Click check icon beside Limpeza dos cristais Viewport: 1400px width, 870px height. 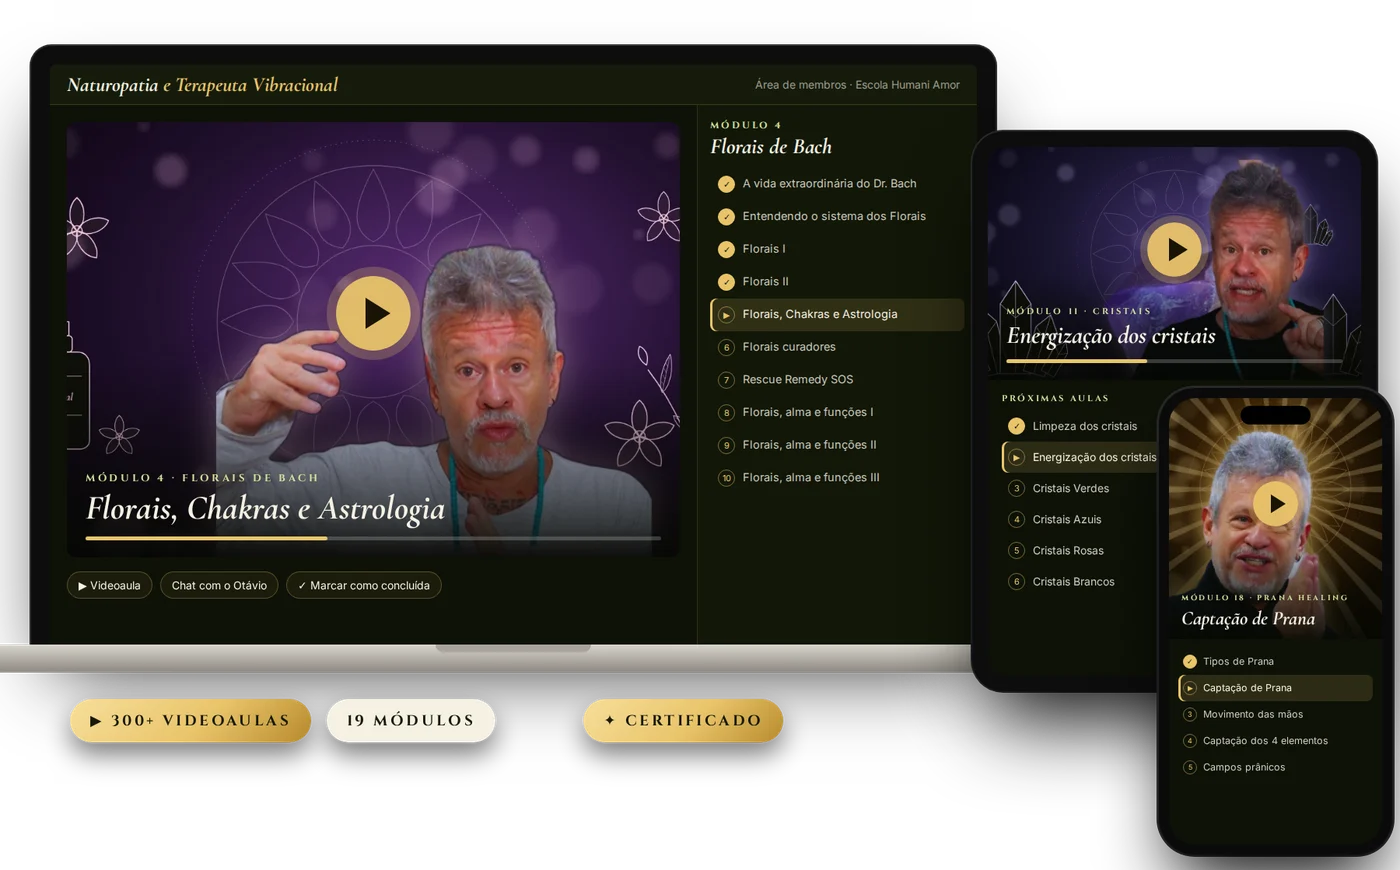point(1016,426)
